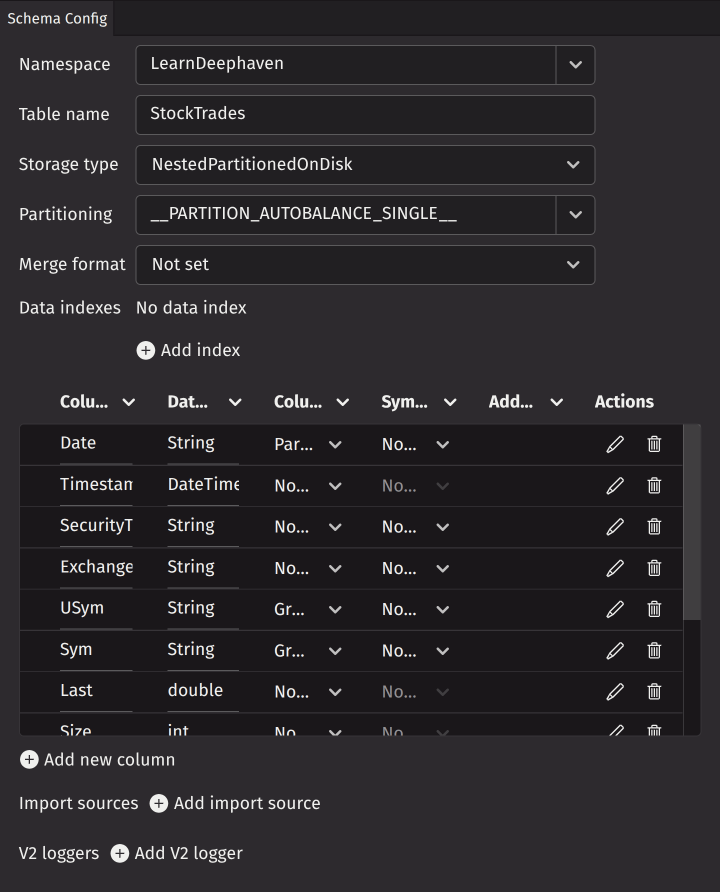Image resolution: width=720 pixels, height=892 pixels.
Task: Expand column type dropdown for Date row
Action: [335, 445]
